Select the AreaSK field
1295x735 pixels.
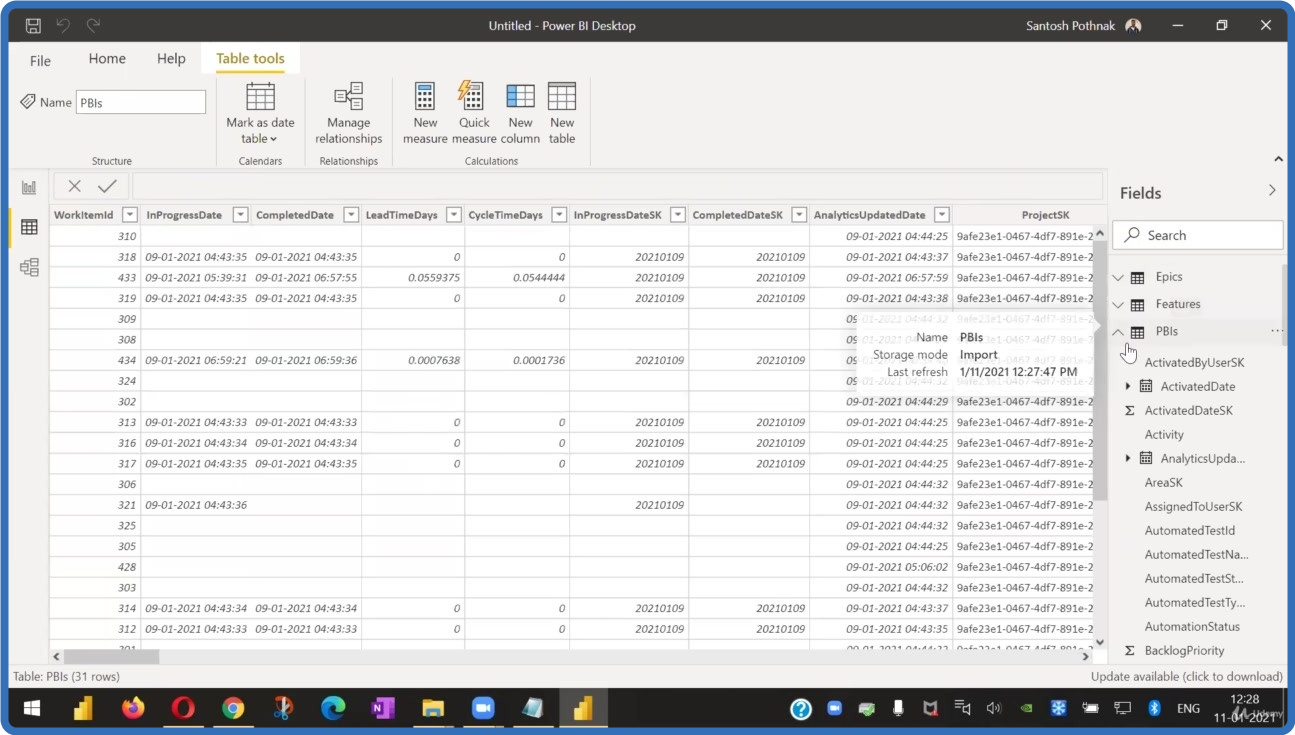coord(1163,483)
